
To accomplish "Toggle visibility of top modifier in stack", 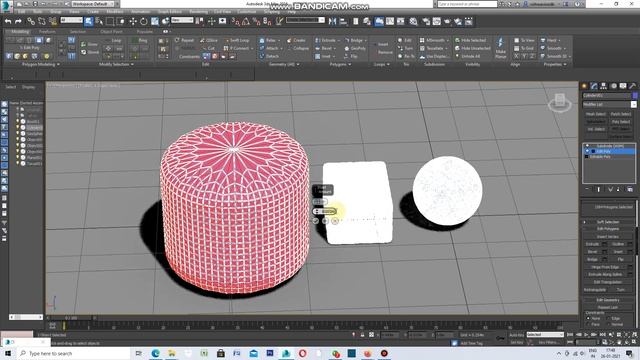I will 587,146.
